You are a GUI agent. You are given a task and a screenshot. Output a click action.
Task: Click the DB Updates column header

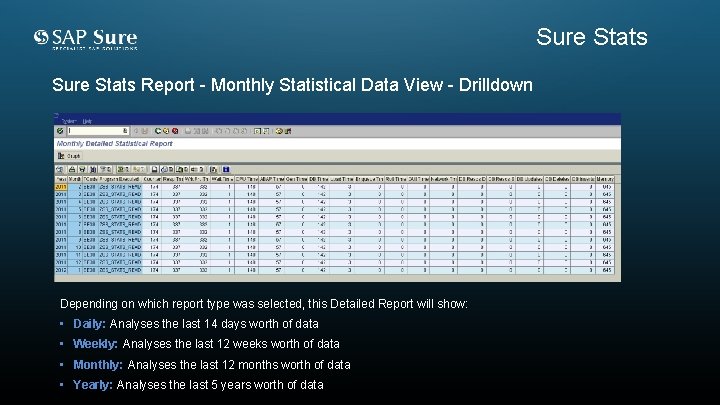click(x=529, y=179)
